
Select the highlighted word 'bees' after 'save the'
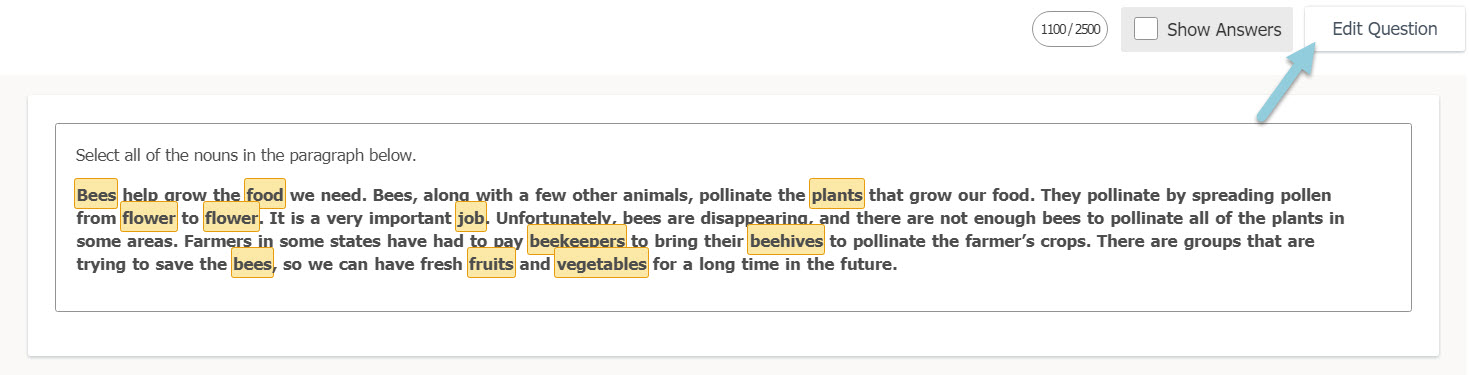252,264
